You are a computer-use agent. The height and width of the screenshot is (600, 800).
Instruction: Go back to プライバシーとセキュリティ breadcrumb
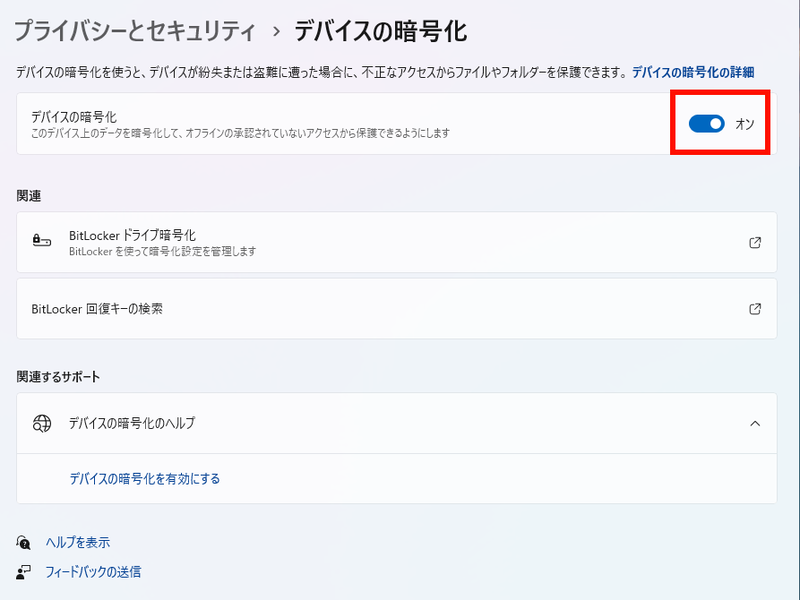(x=135, y=31)
